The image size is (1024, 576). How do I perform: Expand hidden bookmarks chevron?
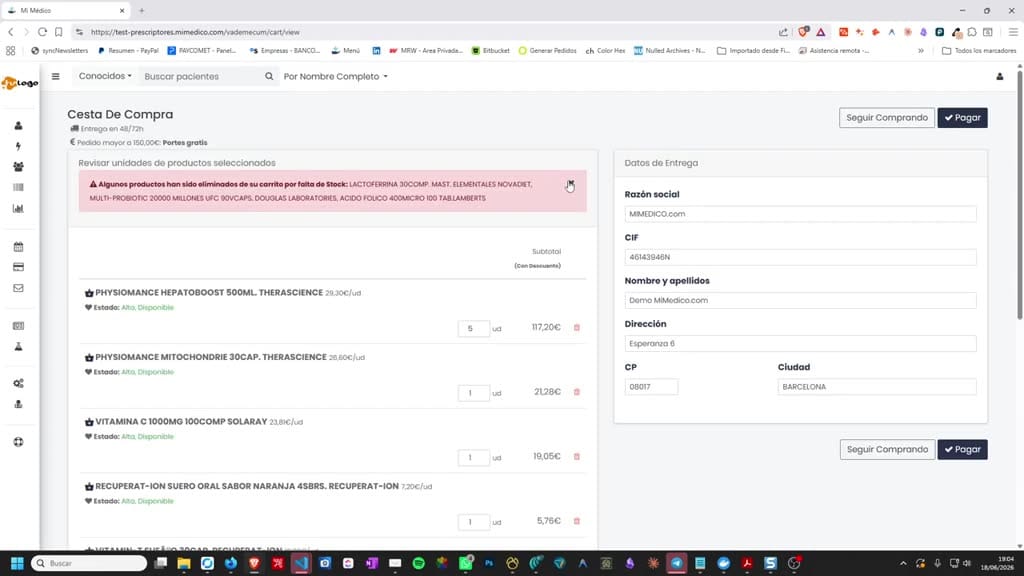(x=921, y=50)
